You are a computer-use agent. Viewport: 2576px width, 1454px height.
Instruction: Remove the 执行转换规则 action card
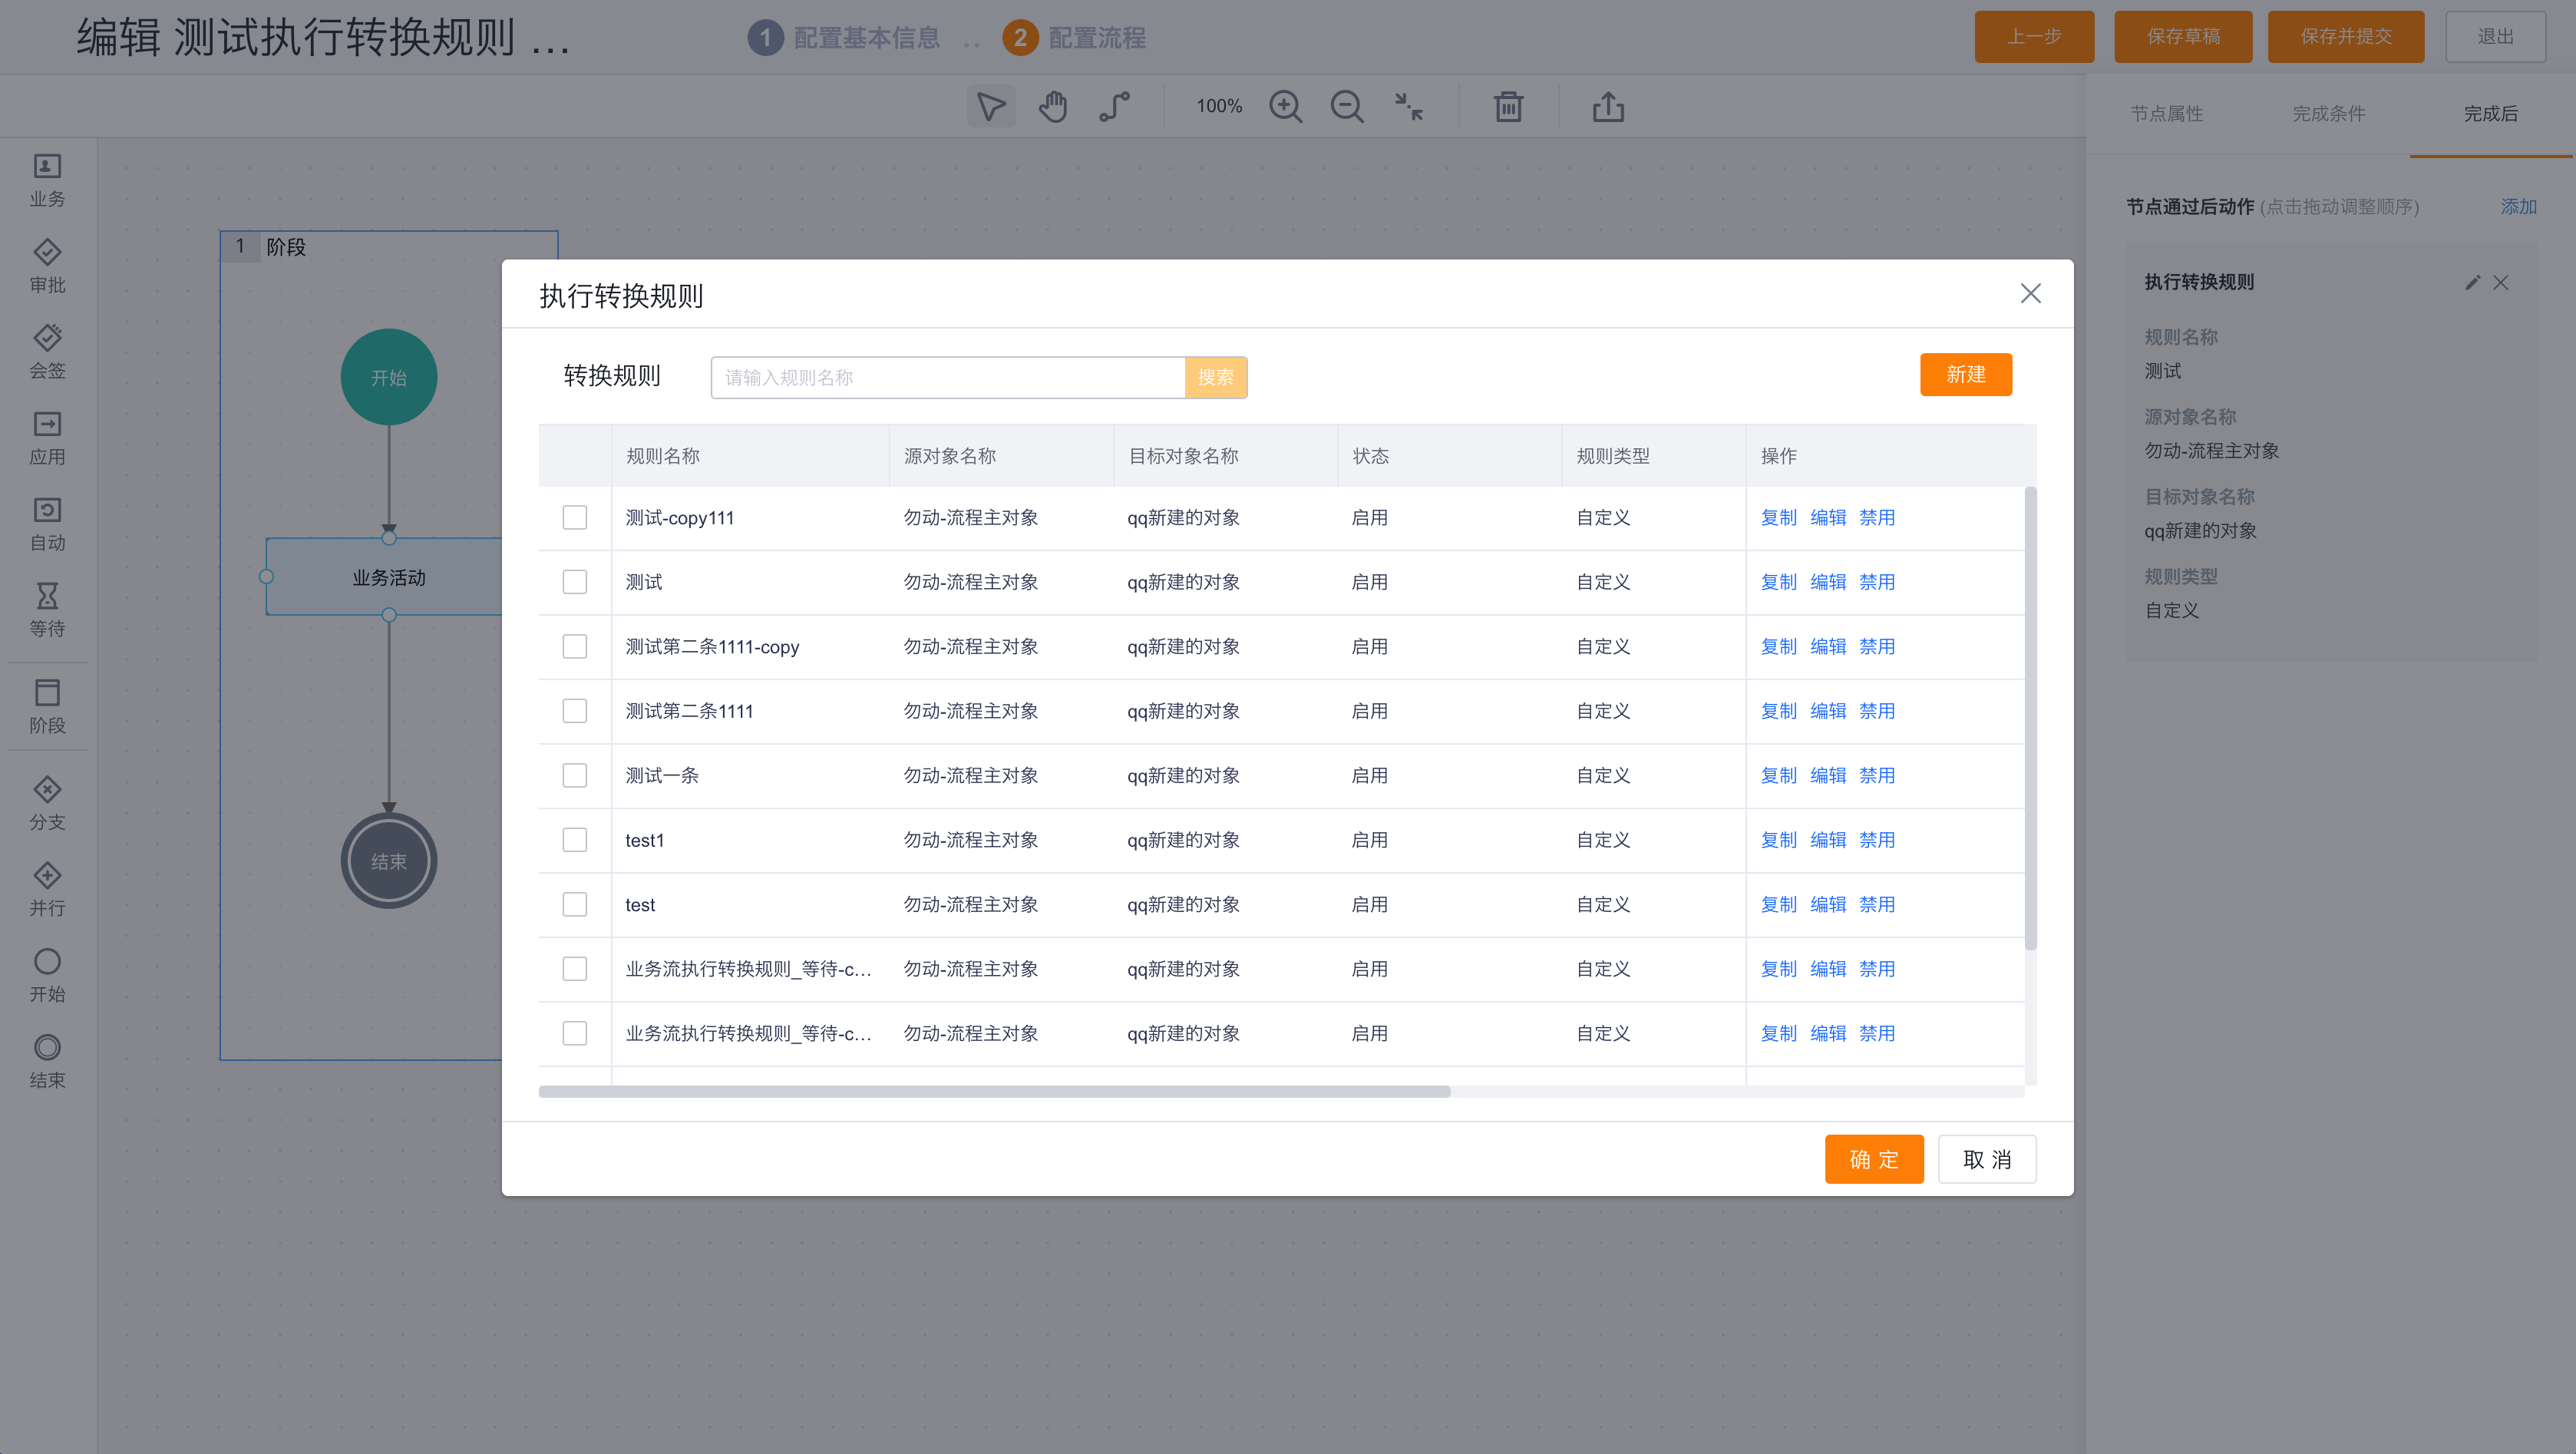point(2500,283)
